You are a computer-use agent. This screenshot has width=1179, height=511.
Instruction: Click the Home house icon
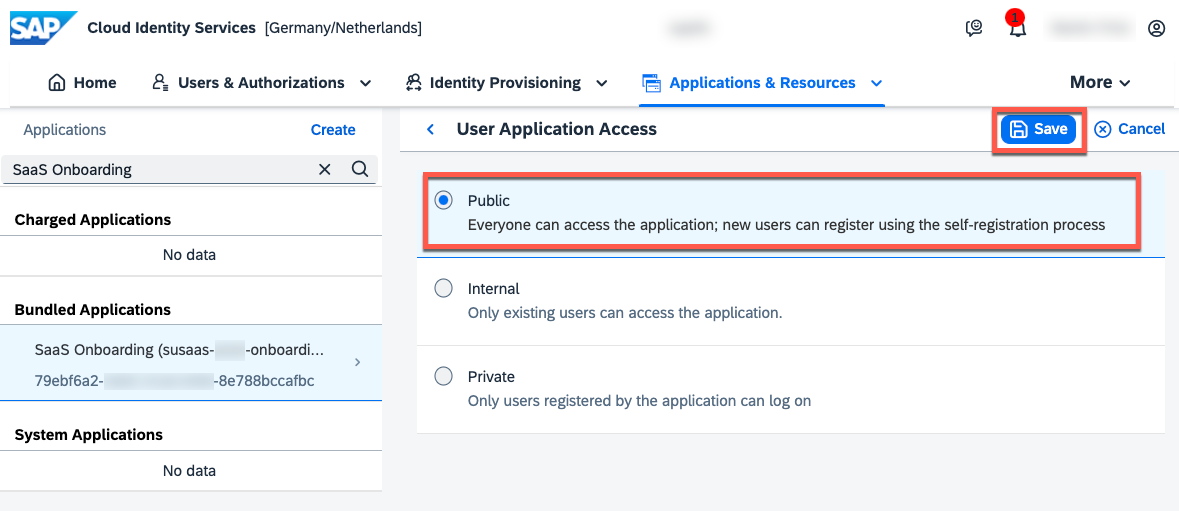point(56,83)
